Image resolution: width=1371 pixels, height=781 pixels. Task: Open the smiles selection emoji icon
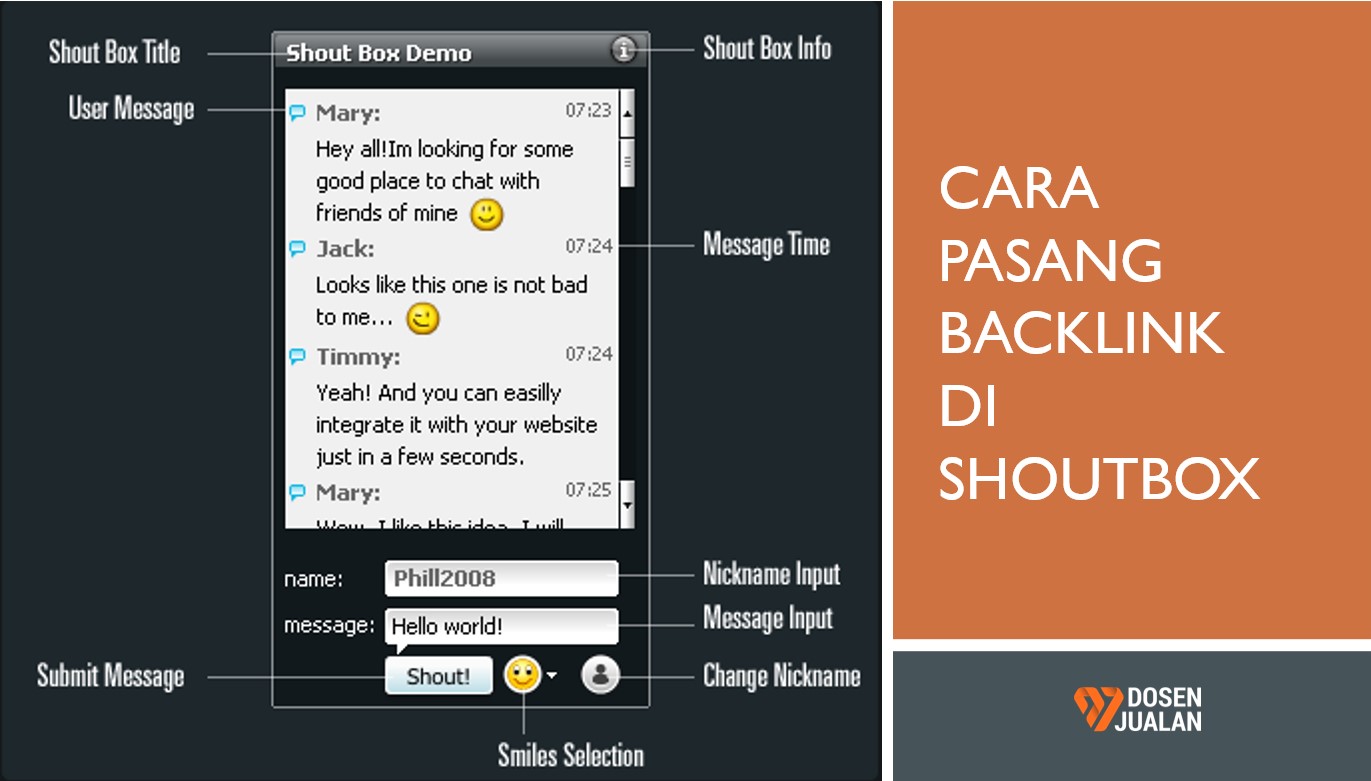pyautogui.click(x=521, y=675)
